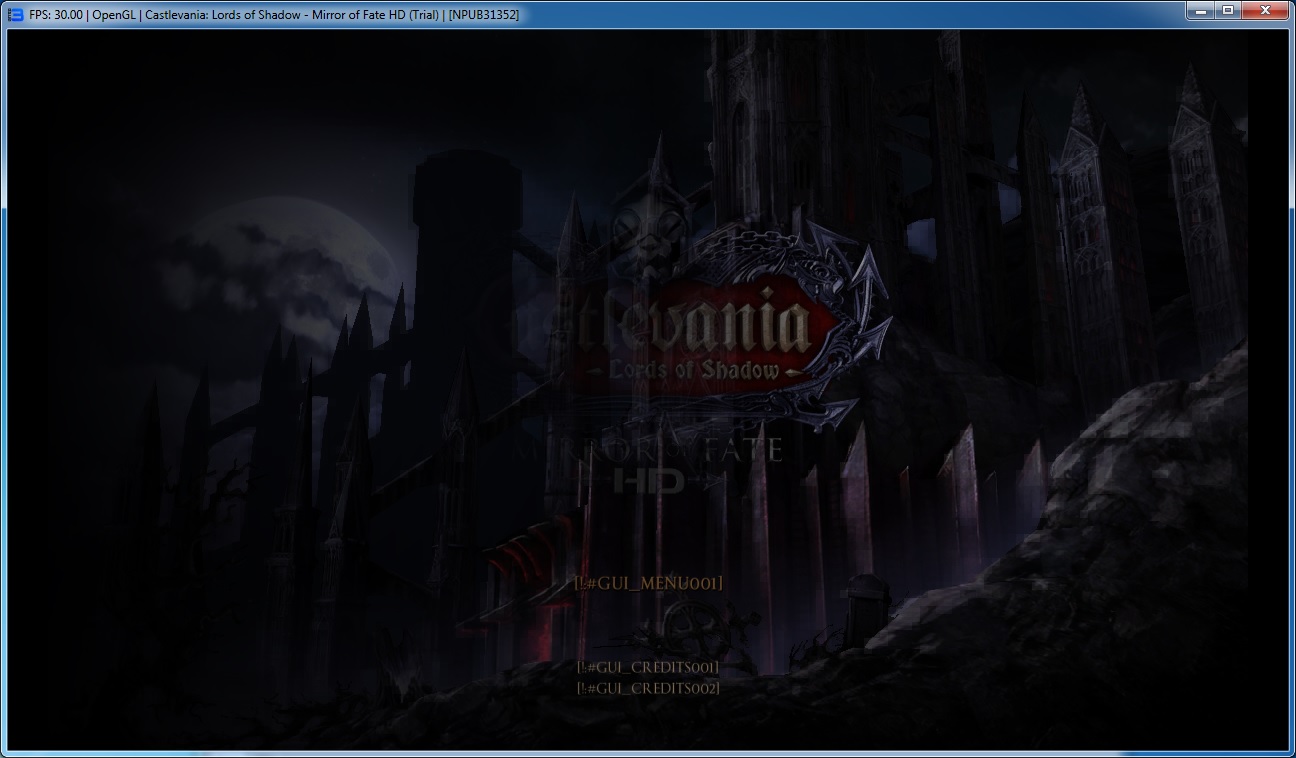Click the GUI_CREDITS002 text line
Viewport: 1296px width, 758px height.
pyautogui.click(x=648, y=688)
